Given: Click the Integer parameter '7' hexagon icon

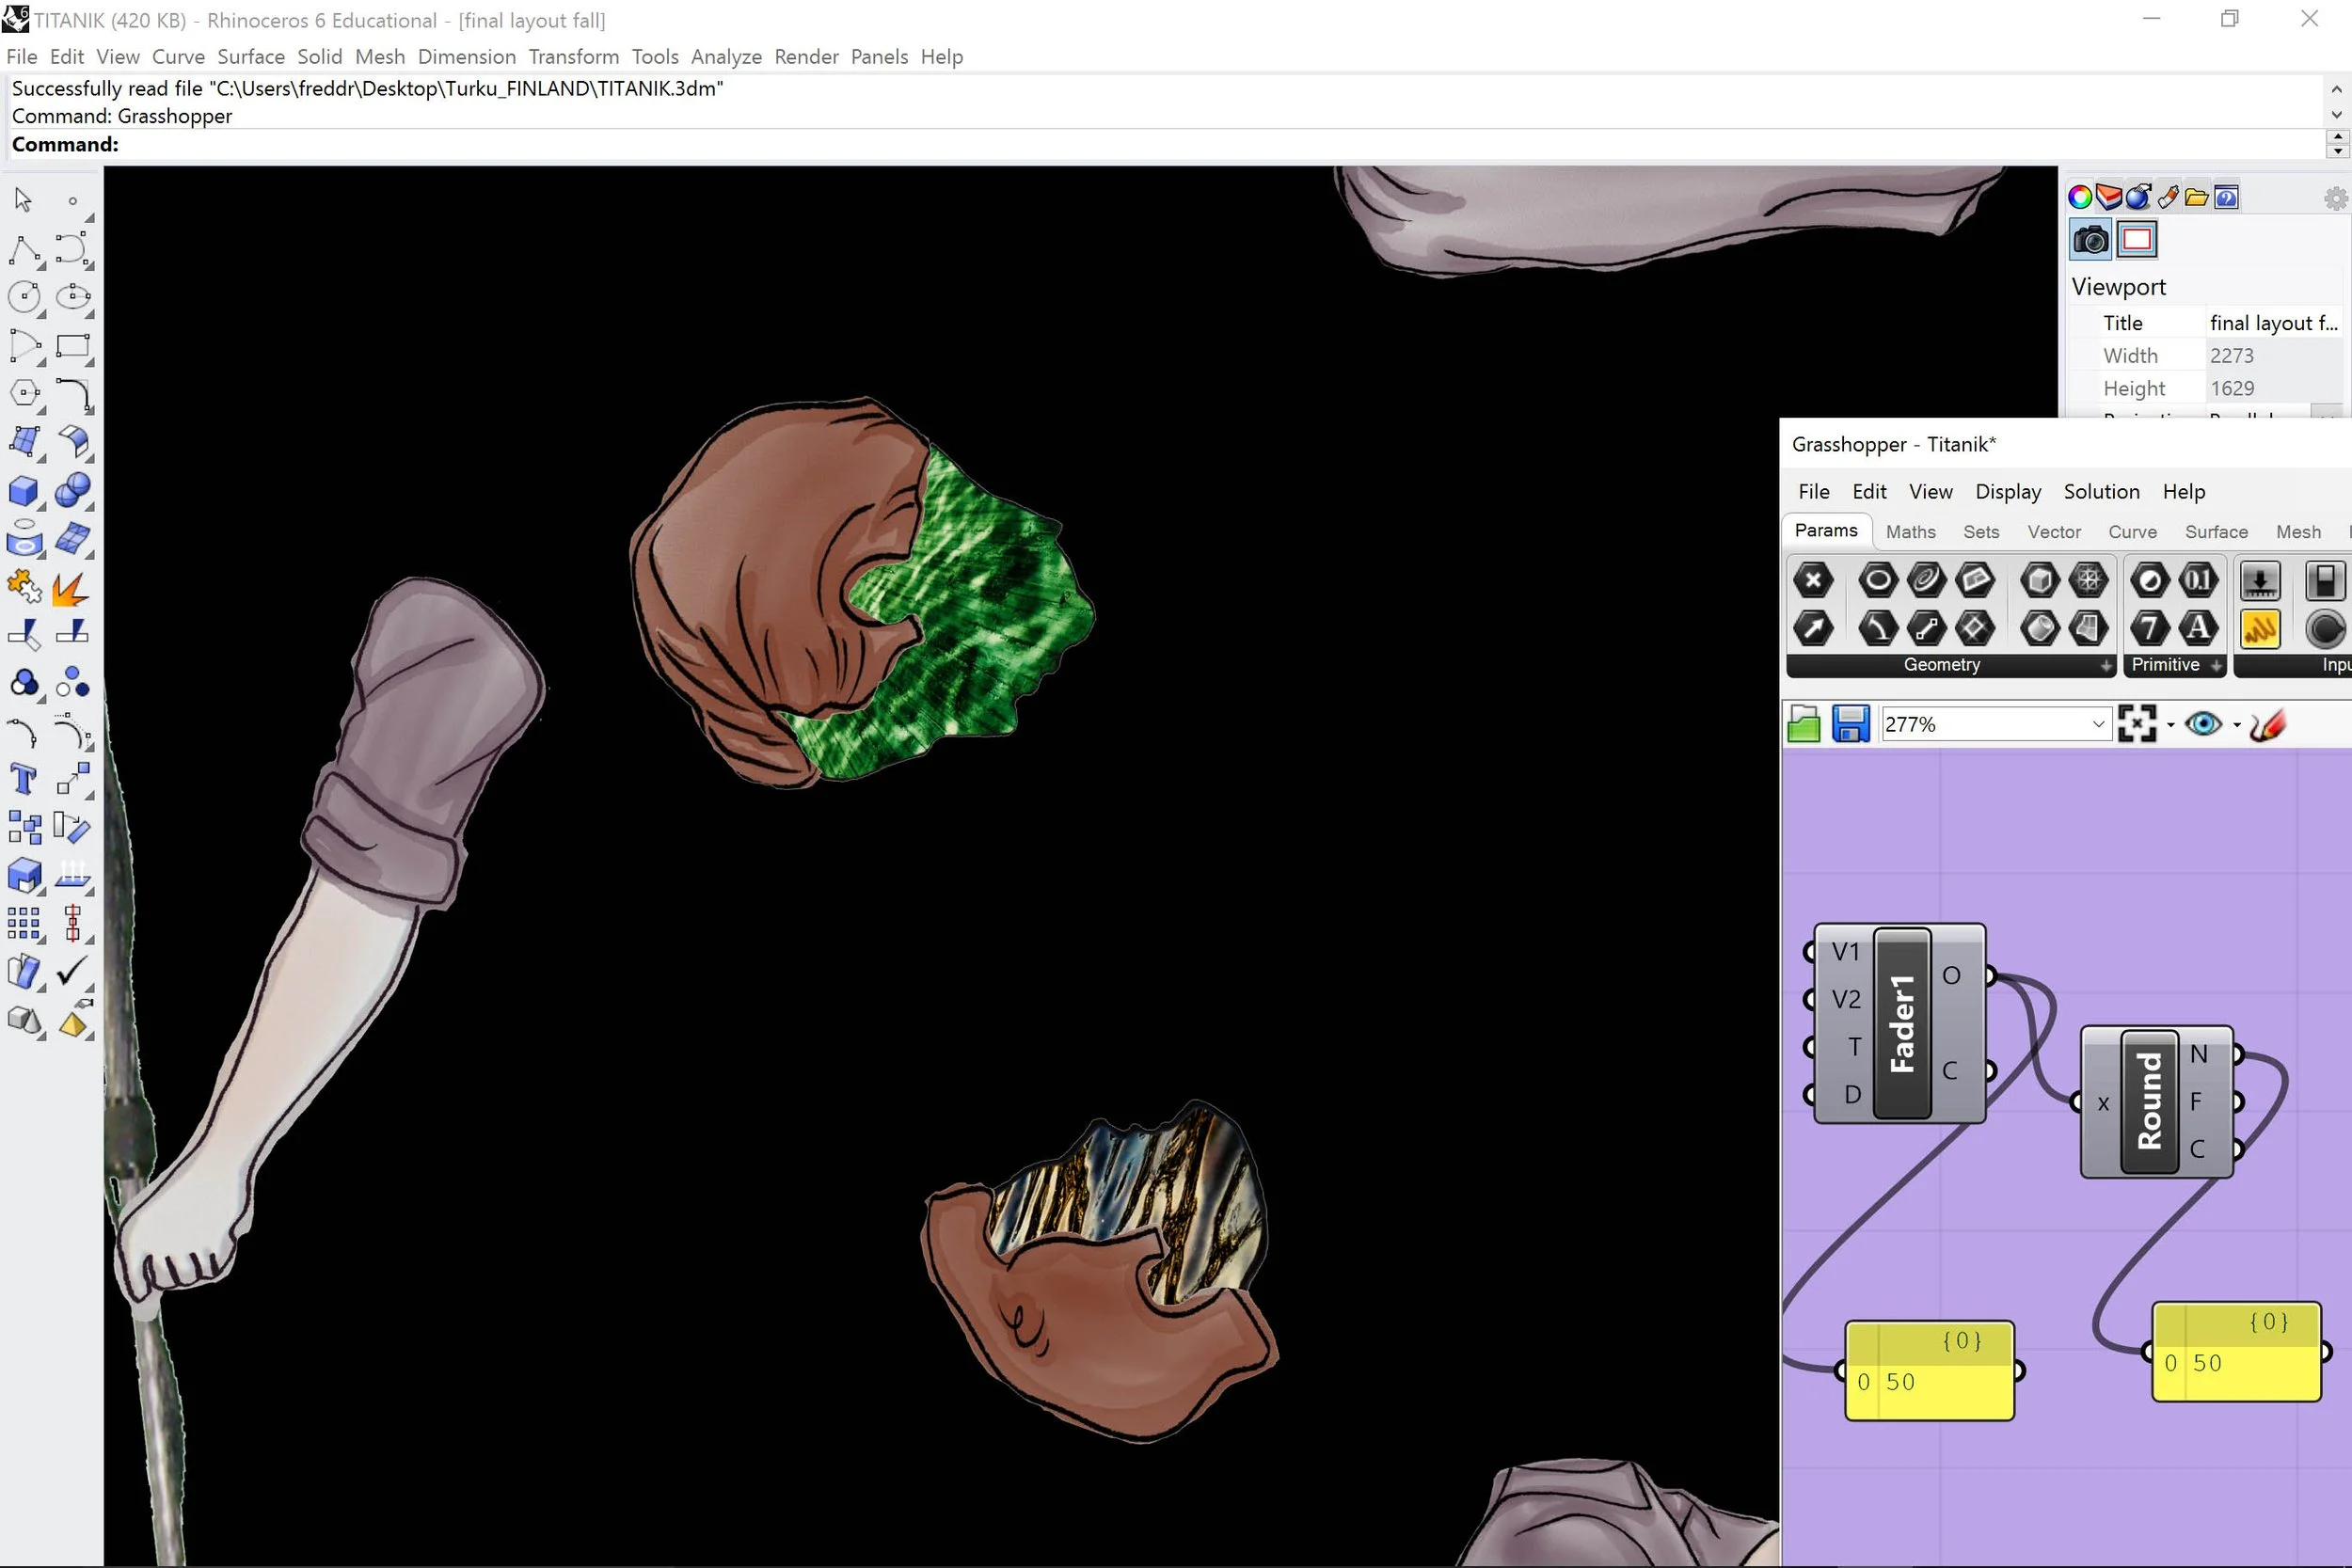Looking at the screenshot, I should pyautogui.click(x=2149, y=628).
